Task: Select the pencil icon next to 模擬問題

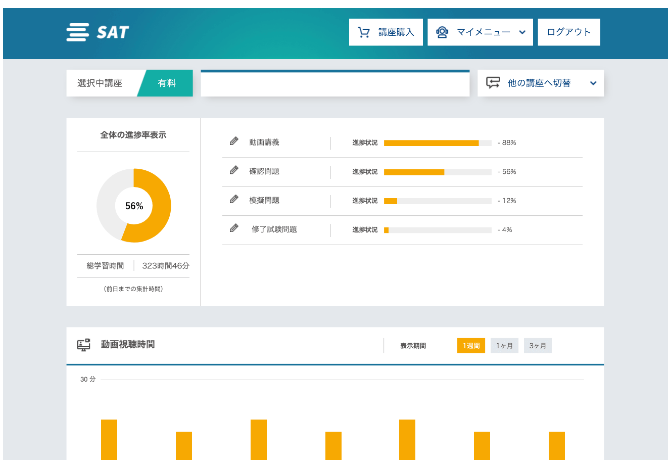Action: coord(234,200)
